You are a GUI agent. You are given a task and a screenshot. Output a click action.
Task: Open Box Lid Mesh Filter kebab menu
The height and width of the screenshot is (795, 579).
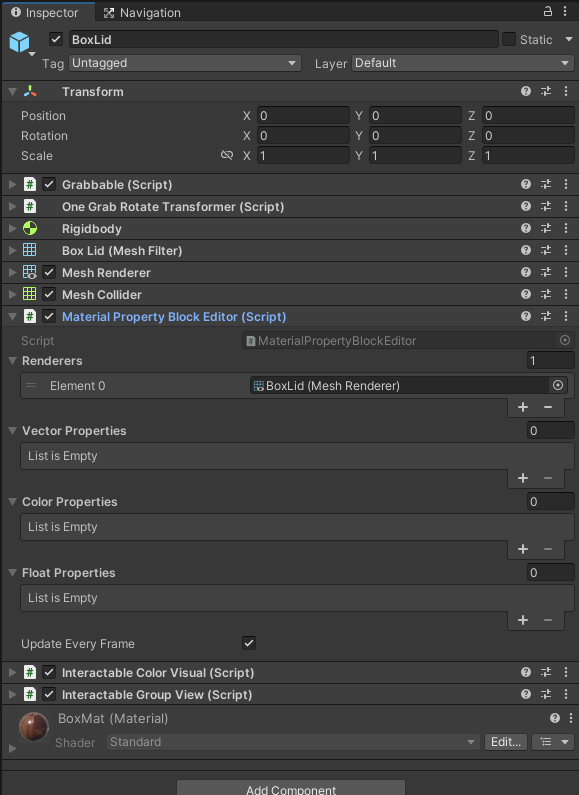pyautogui.click(x=566, y=250)
